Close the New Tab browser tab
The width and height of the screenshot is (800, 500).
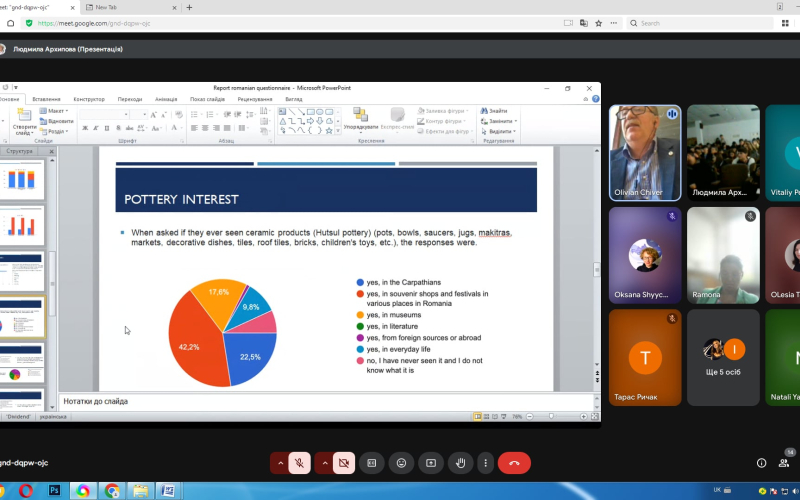[x=174, y=8]
